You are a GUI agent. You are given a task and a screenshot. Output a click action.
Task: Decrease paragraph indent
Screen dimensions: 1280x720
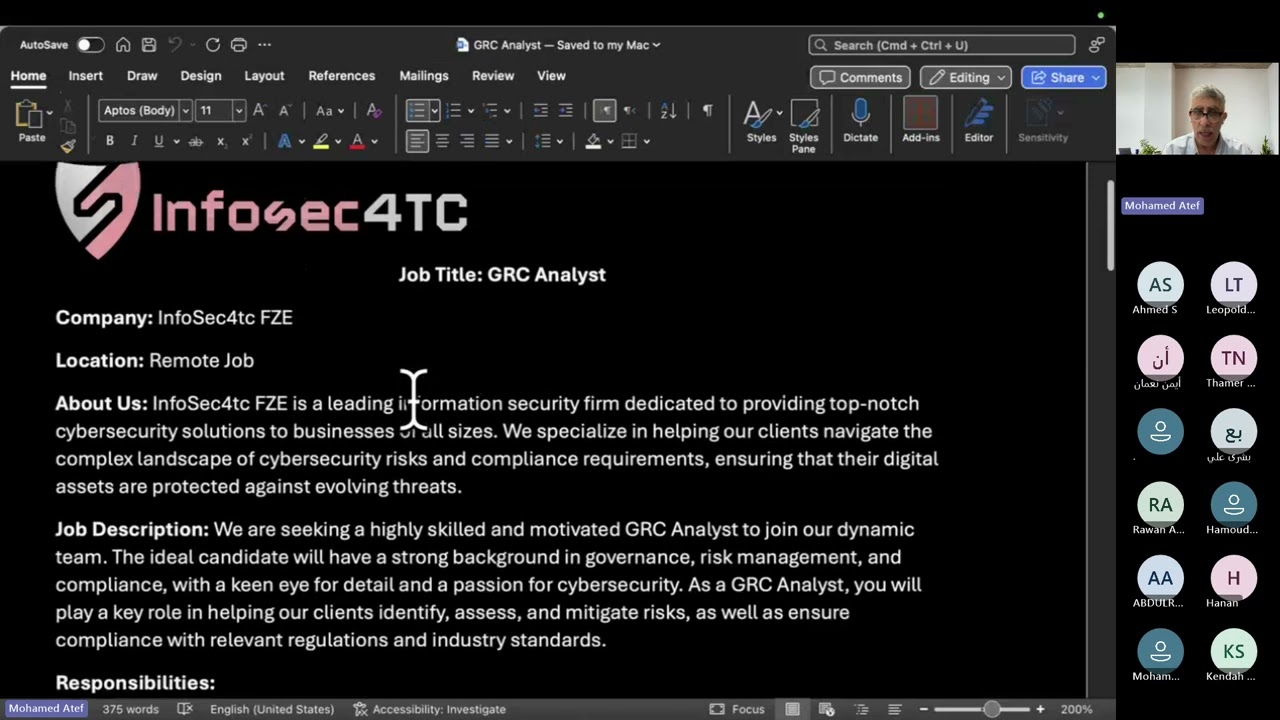(x=540, y=110)
